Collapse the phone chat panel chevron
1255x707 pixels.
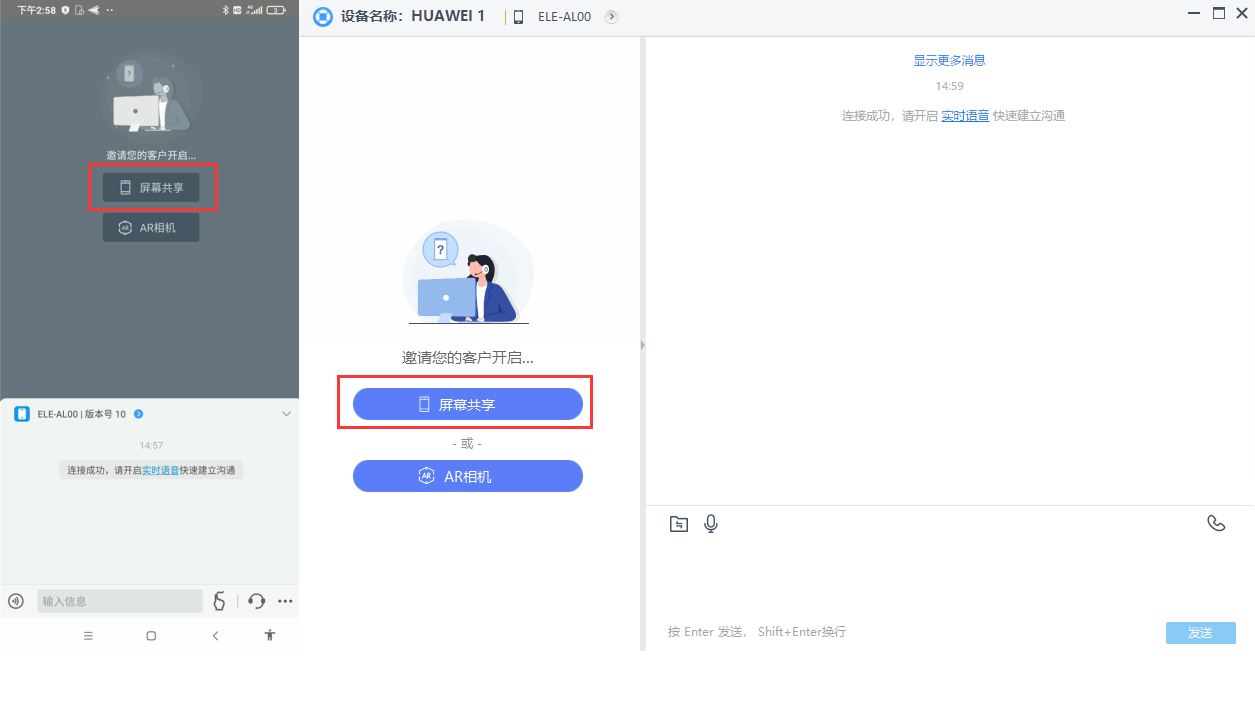click(x=286, y=414)
